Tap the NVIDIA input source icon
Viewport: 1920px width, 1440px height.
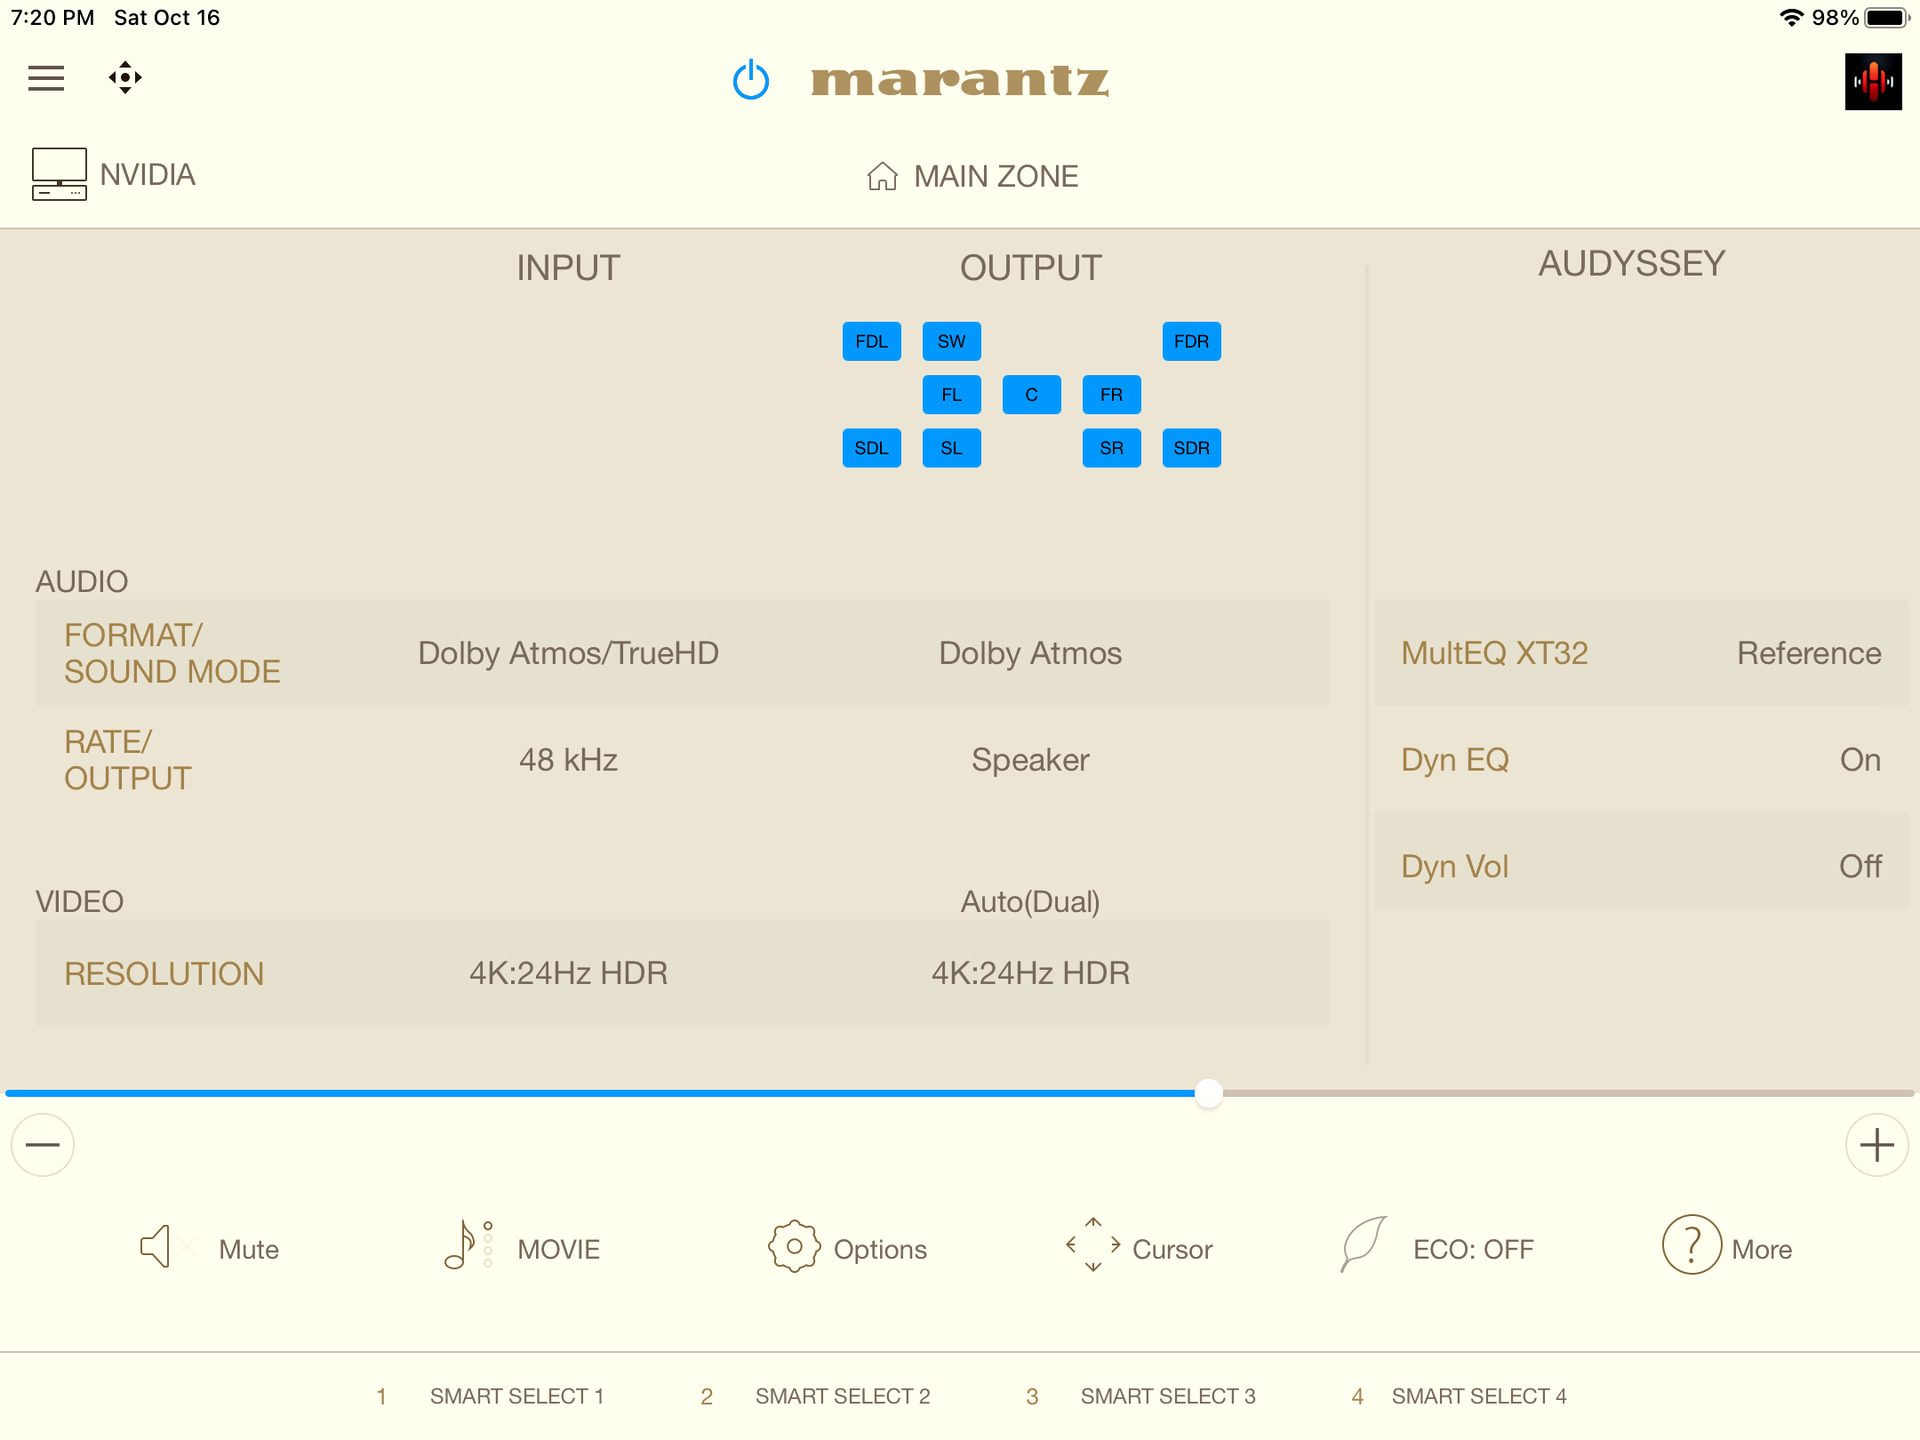[x=59, y=175]
